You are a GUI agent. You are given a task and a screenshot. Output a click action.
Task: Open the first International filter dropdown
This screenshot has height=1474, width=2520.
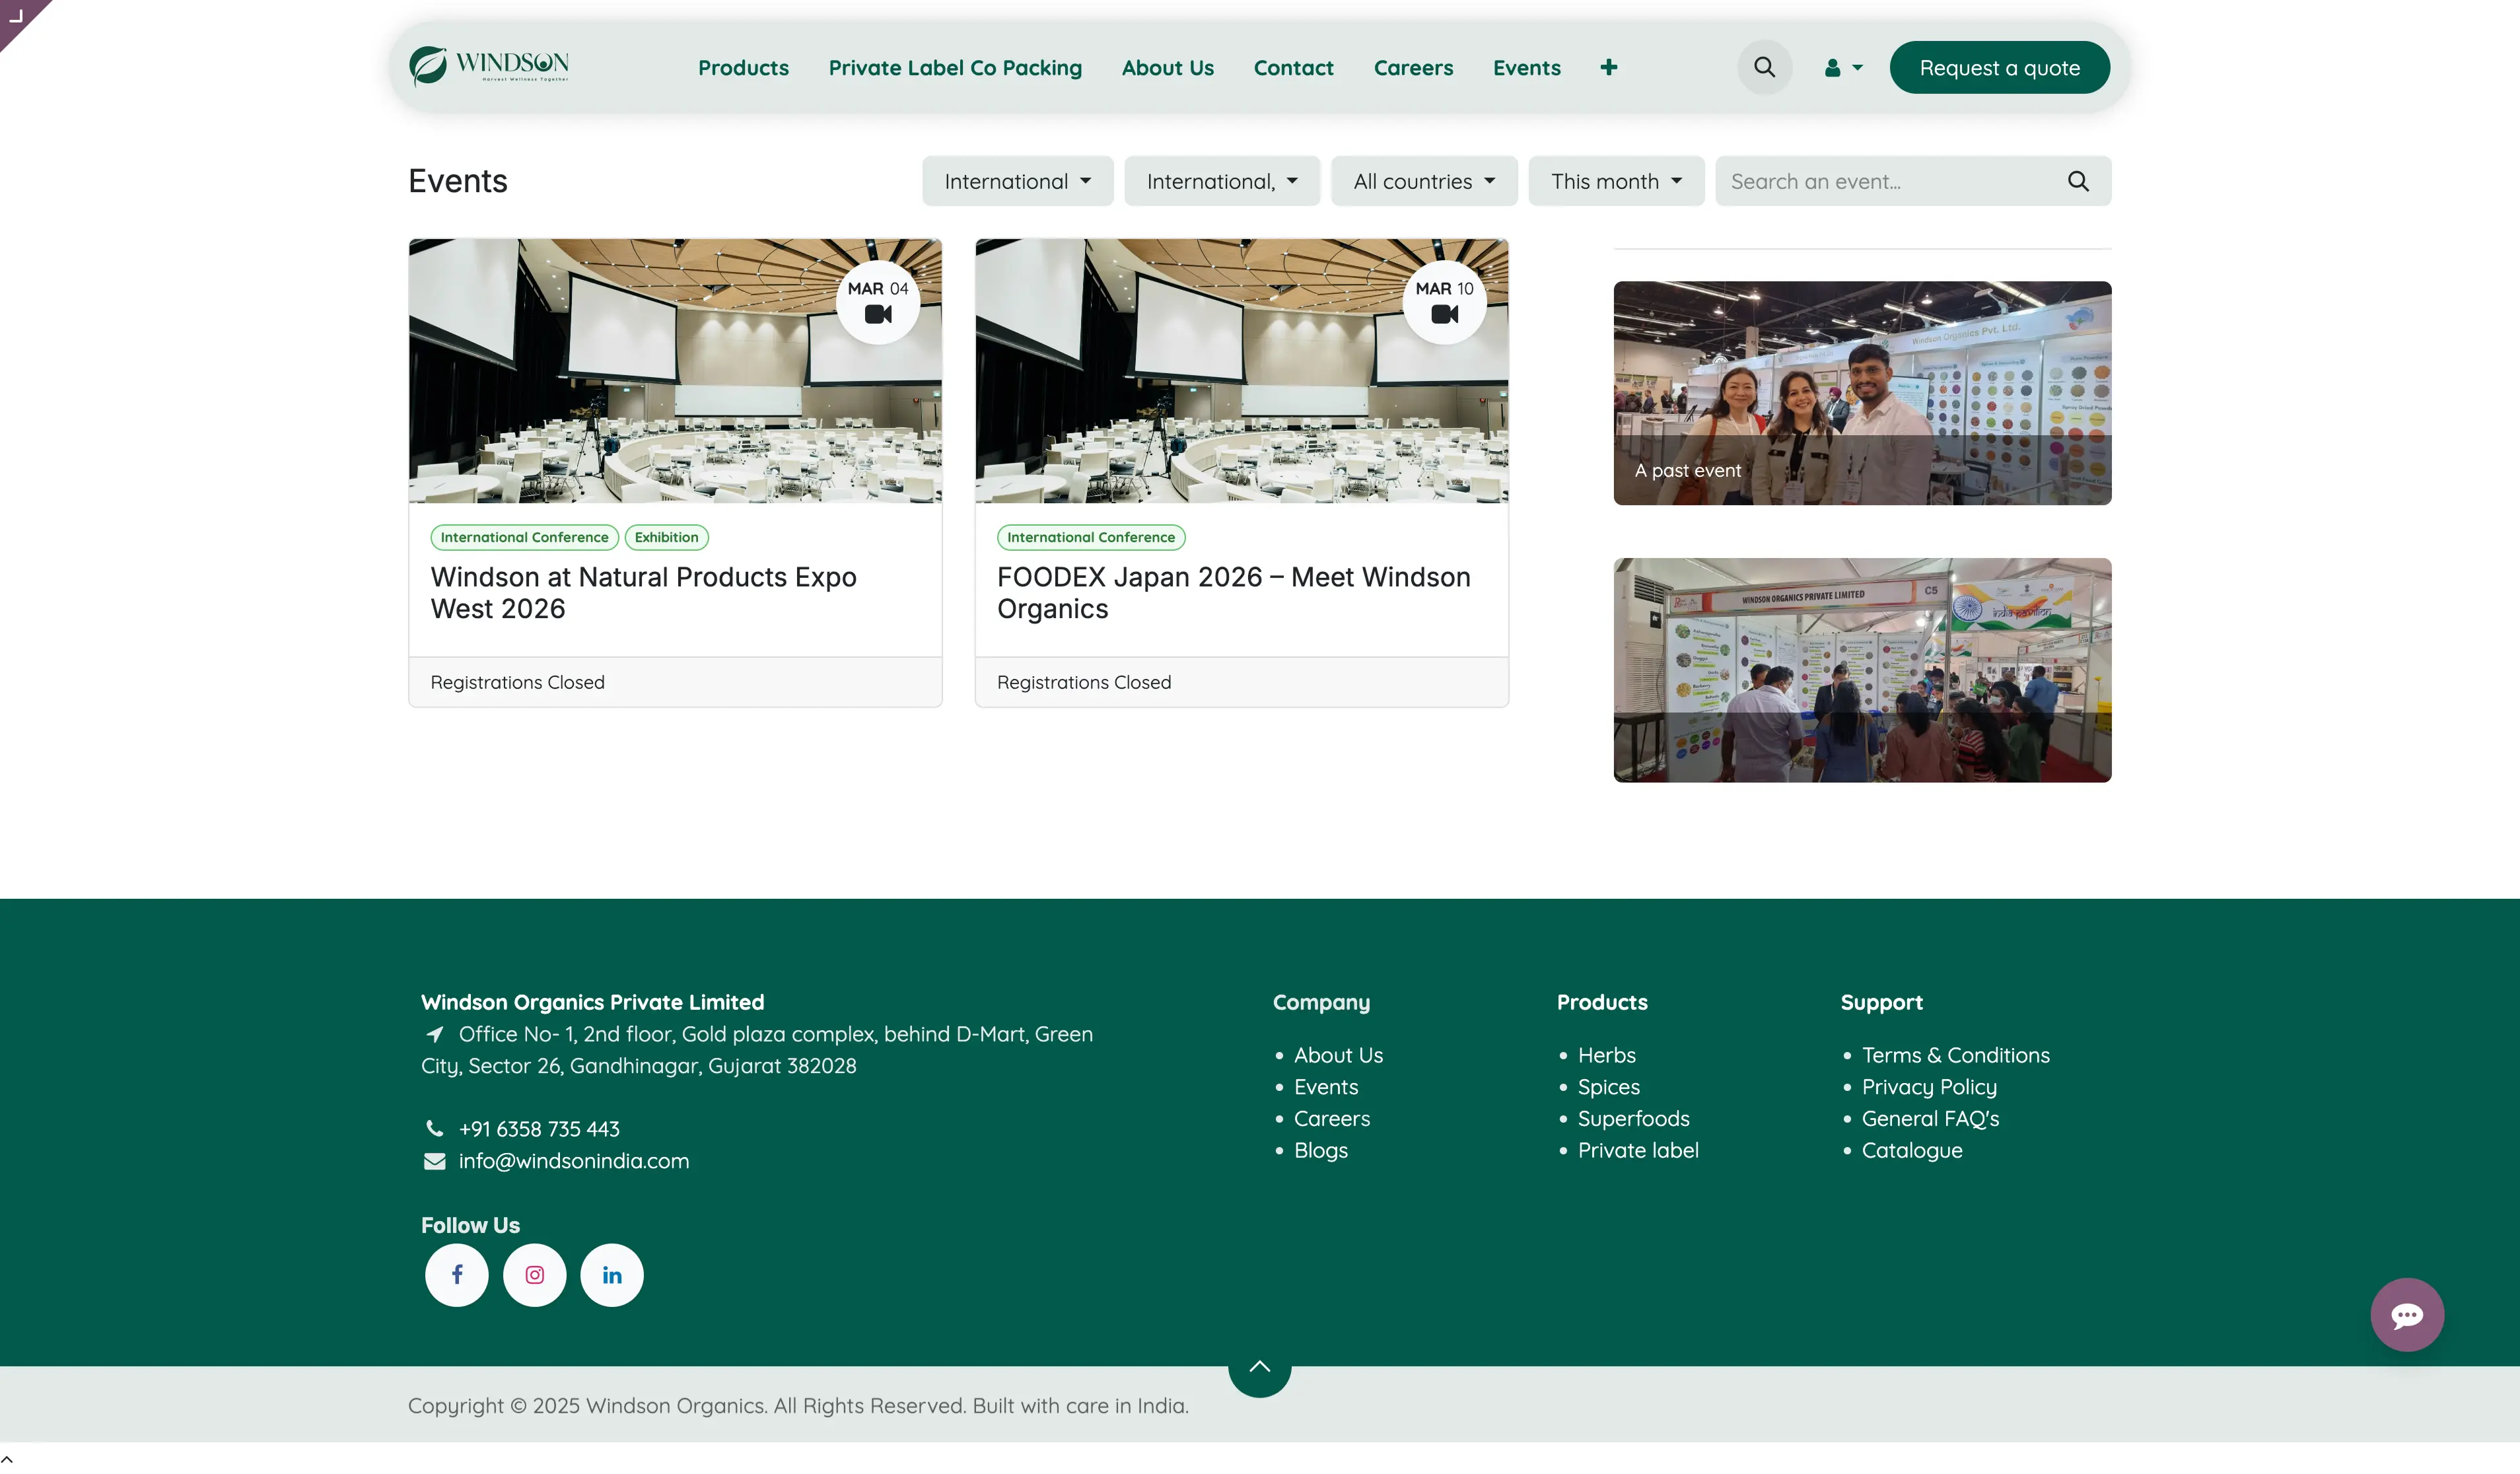tap(1017, 181)
